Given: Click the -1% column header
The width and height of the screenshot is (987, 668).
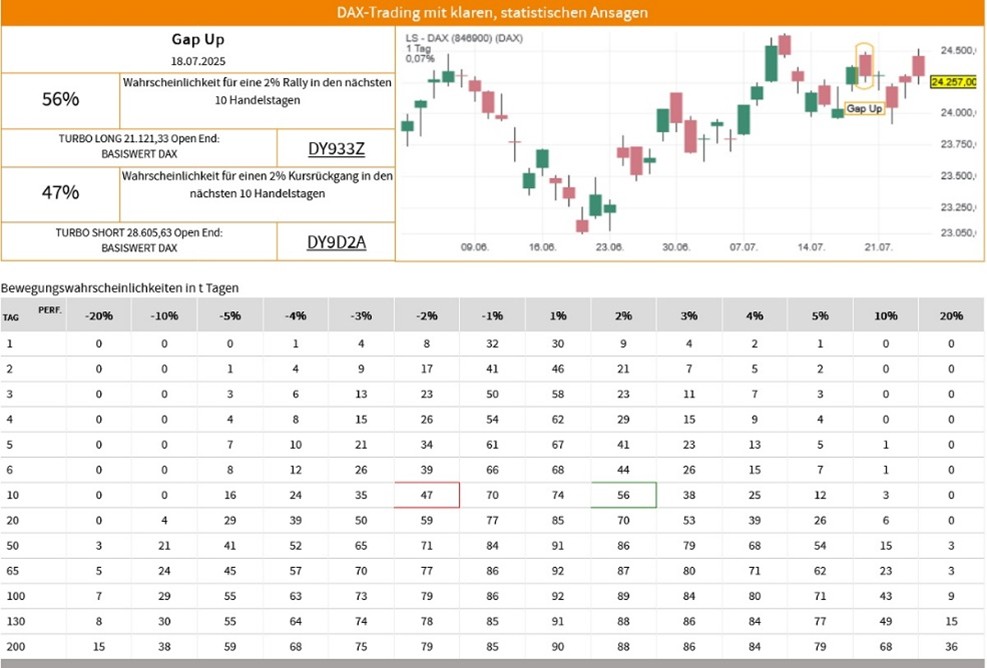Looking at the screenshot, I should [x=492, y=315].
